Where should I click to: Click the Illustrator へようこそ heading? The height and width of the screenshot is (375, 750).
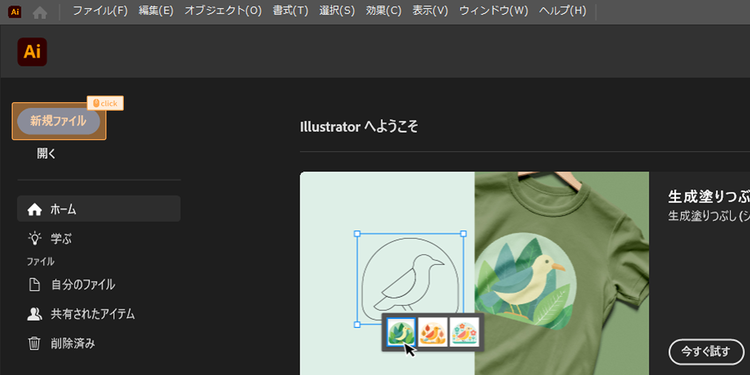pyautogui.click(x=359, y=127)
